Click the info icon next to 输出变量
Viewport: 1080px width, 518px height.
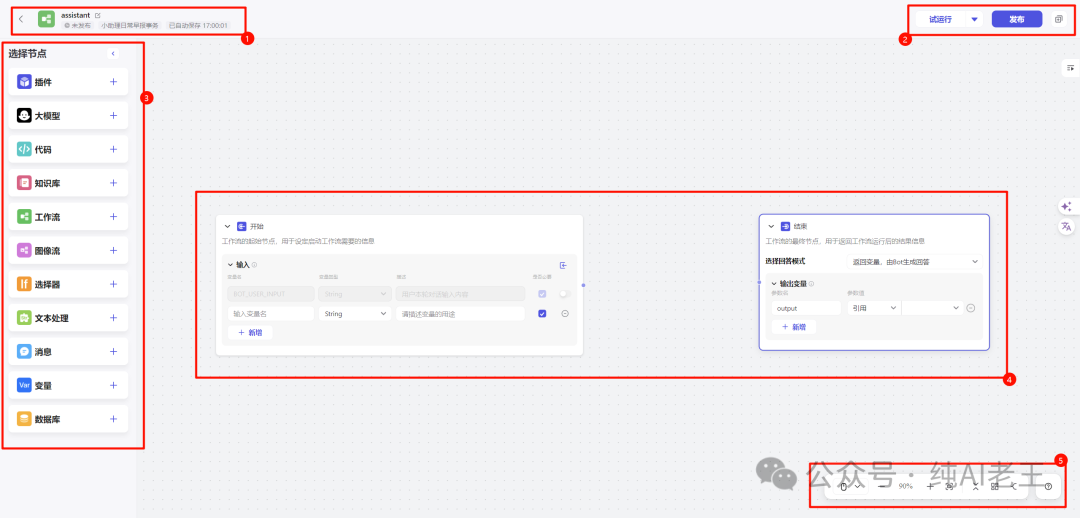tap(811, 283)
